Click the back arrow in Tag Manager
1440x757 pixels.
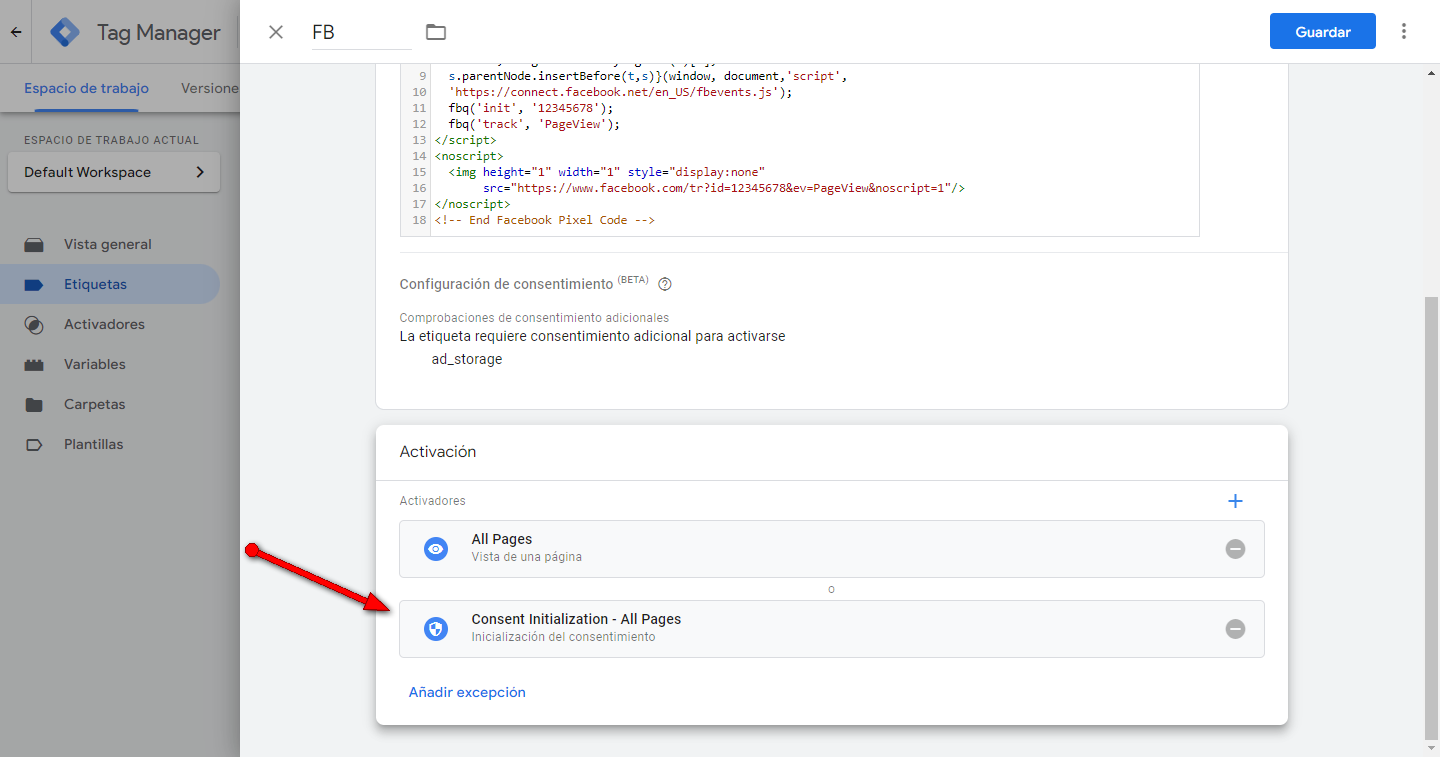click(x=16, y=32)
